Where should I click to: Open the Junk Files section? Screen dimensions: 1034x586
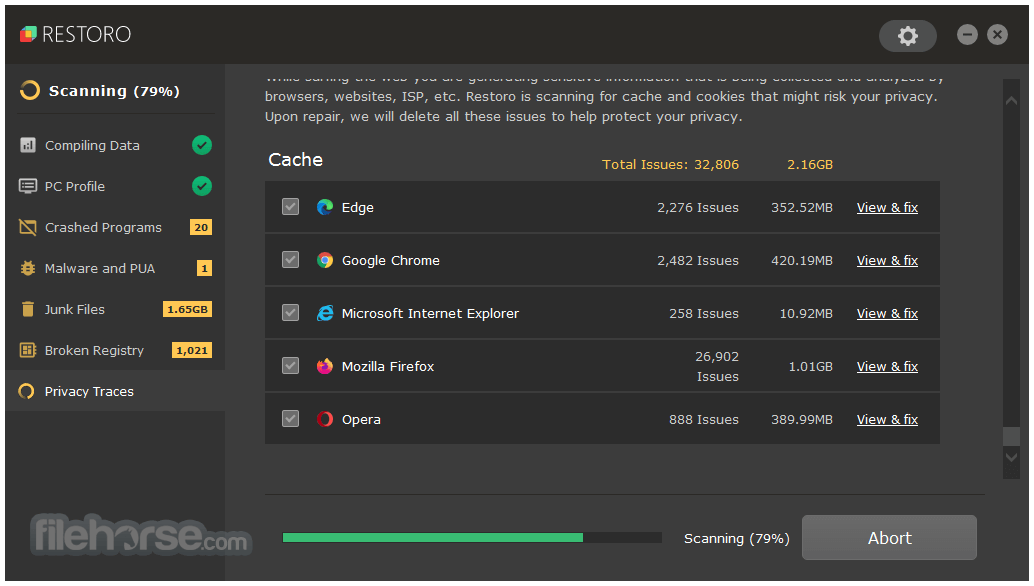point(115,309)
